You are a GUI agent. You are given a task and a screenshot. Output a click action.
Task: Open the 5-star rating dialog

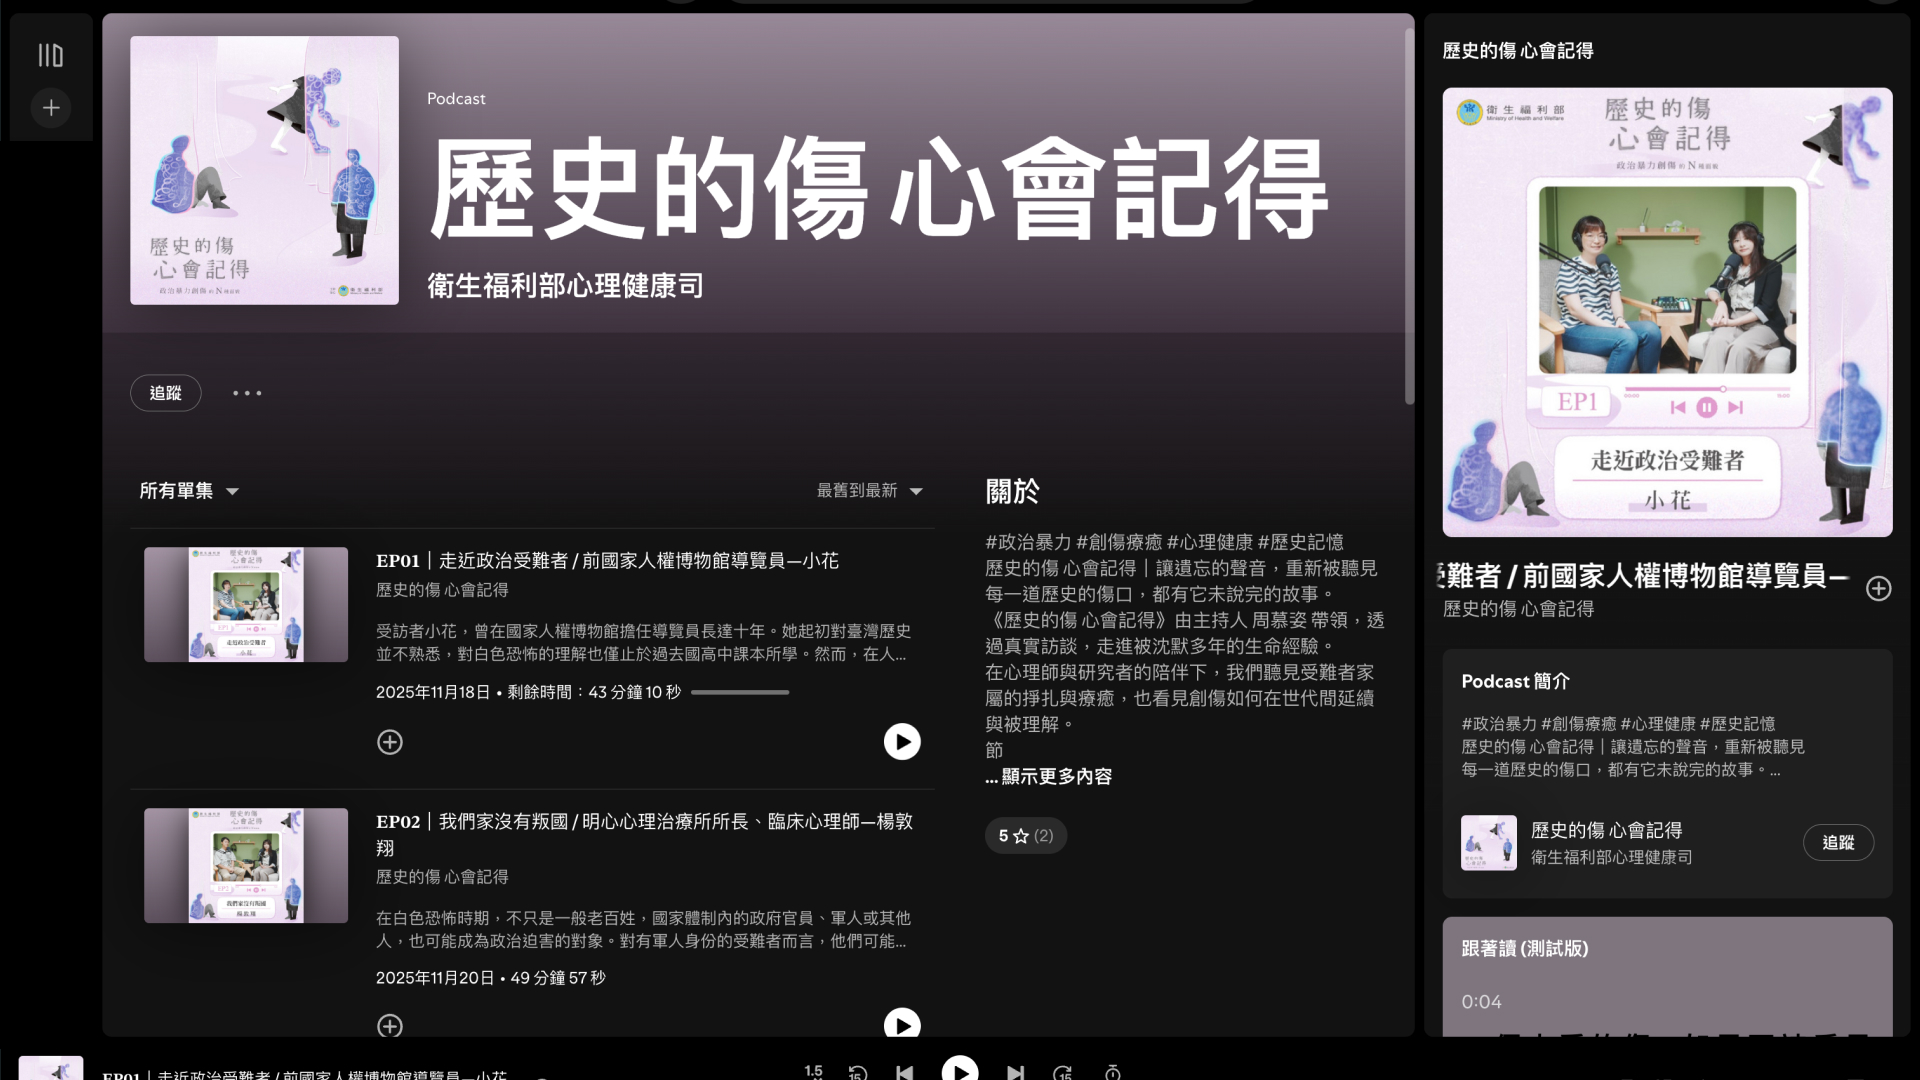(x=1026, y=835)
